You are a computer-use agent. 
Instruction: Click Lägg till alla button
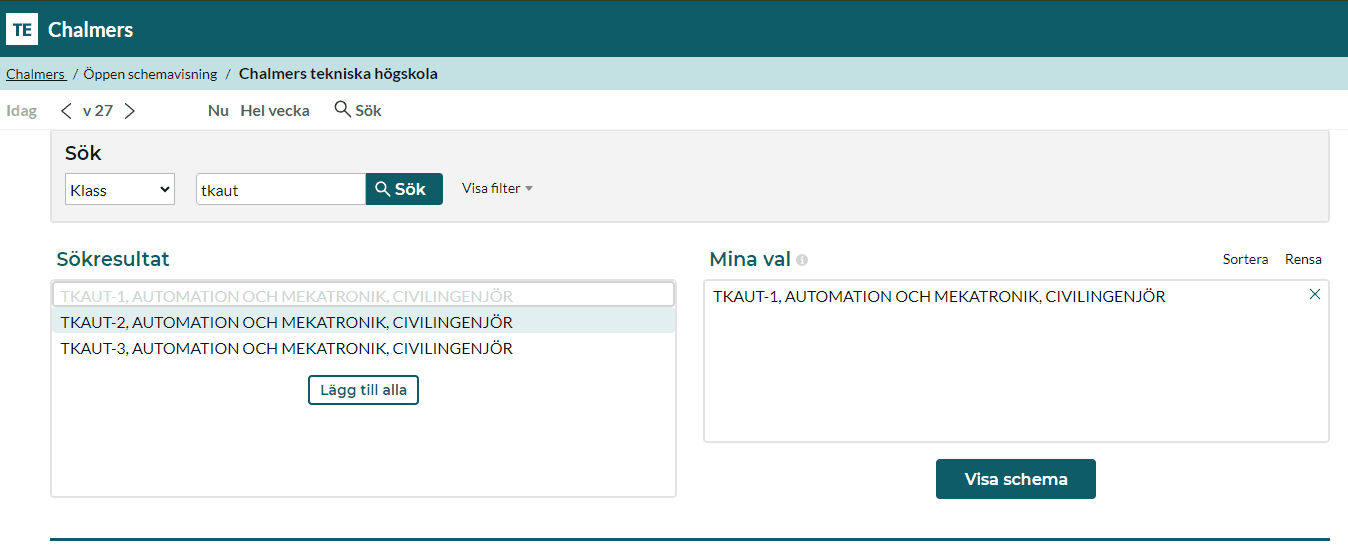(x=363, y=390)
